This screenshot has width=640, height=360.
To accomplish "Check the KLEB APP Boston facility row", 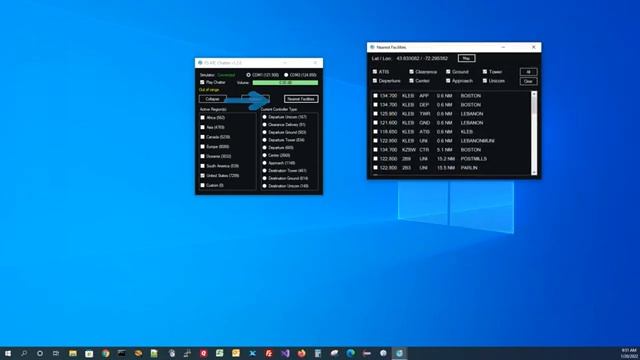I will pyautogui.click(x=376, y=96).
